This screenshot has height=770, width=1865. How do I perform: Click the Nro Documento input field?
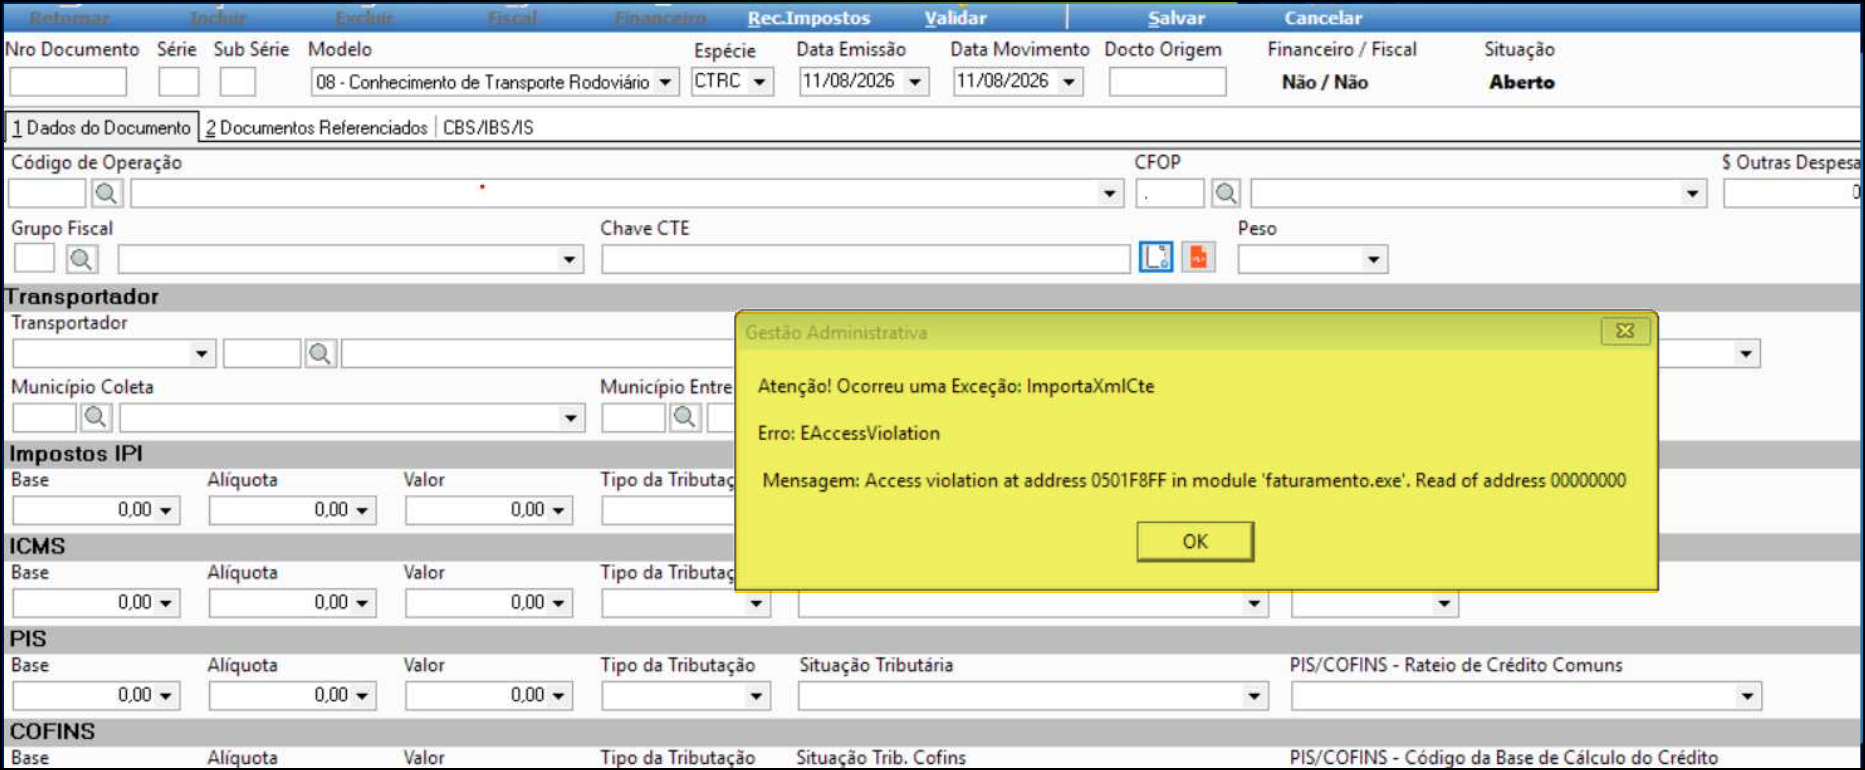68,82
